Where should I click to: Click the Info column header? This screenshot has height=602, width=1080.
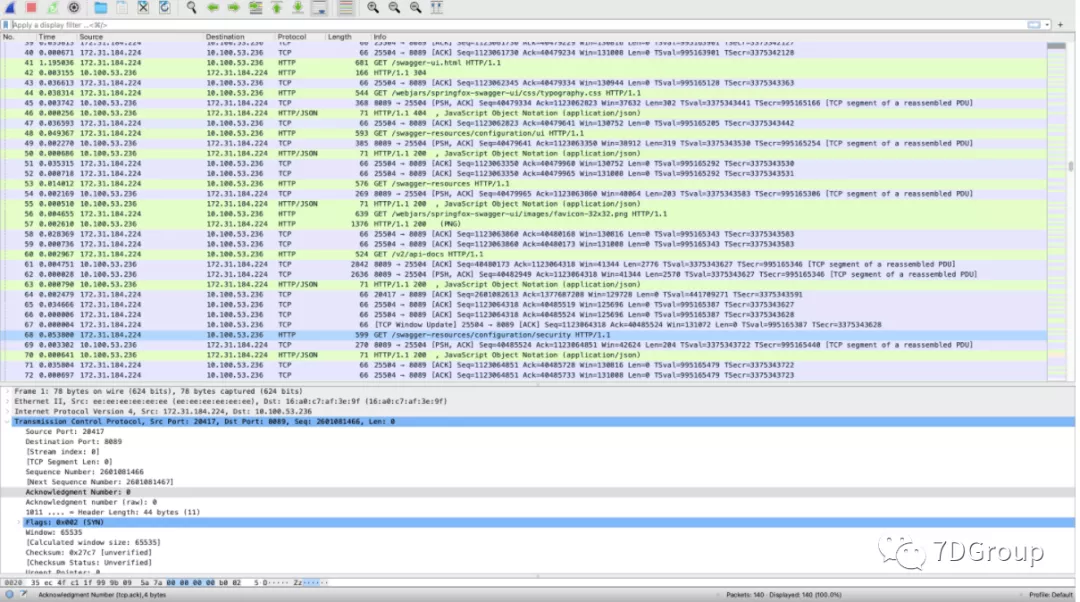point(380,37)
